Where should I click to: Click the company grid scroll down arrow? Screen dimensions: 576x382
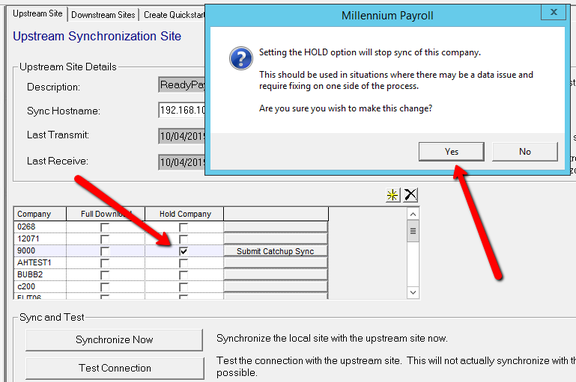point(413,293)
